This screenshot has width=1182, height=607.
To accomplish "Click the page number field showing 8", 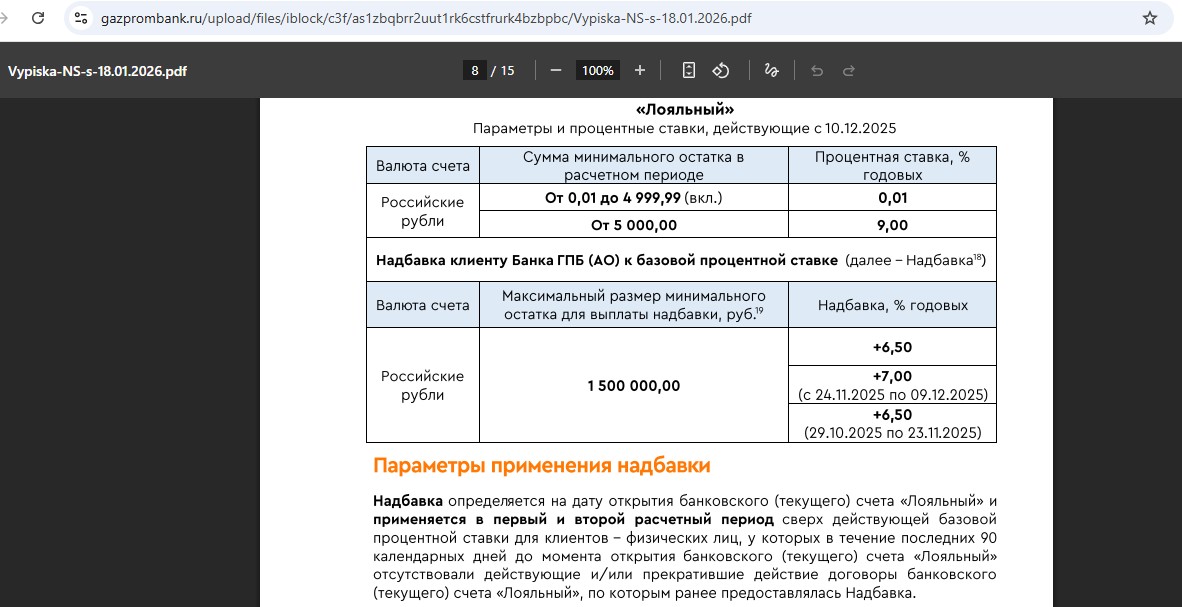I will [x=475, y=70].
